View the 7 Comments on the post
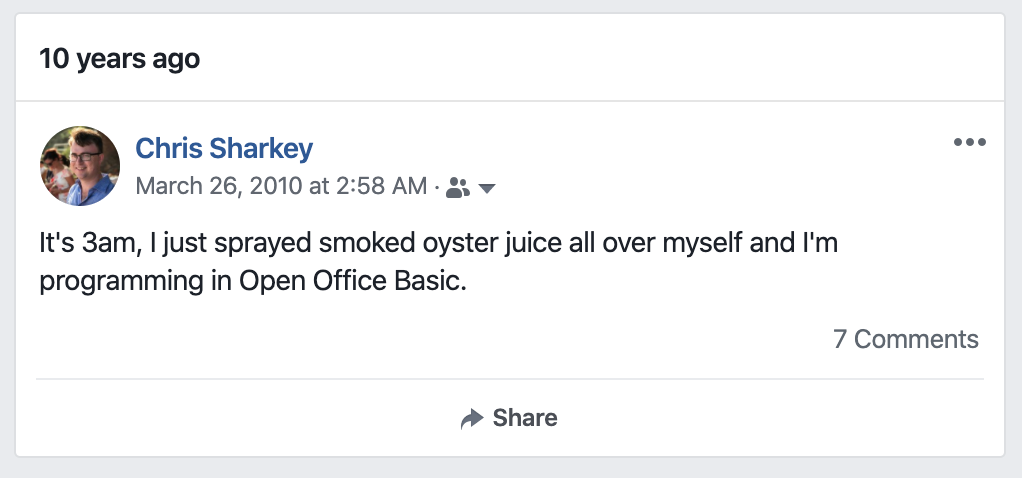The width and height of the screenshot is (1022, 478). (x=905, y=339)
